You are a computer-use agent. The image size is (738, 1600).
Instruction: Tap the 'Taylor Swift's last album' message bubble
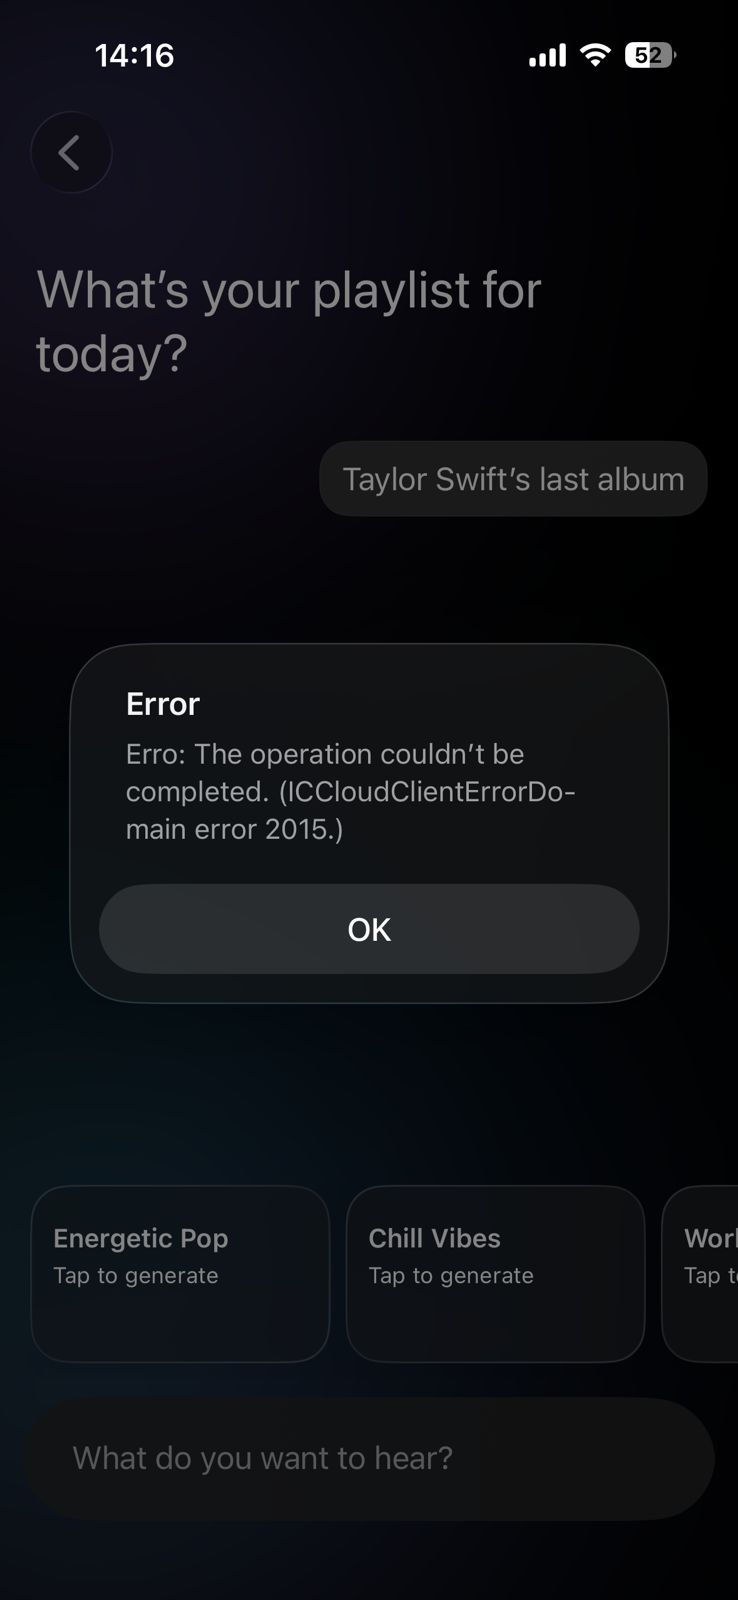point(513,479)
